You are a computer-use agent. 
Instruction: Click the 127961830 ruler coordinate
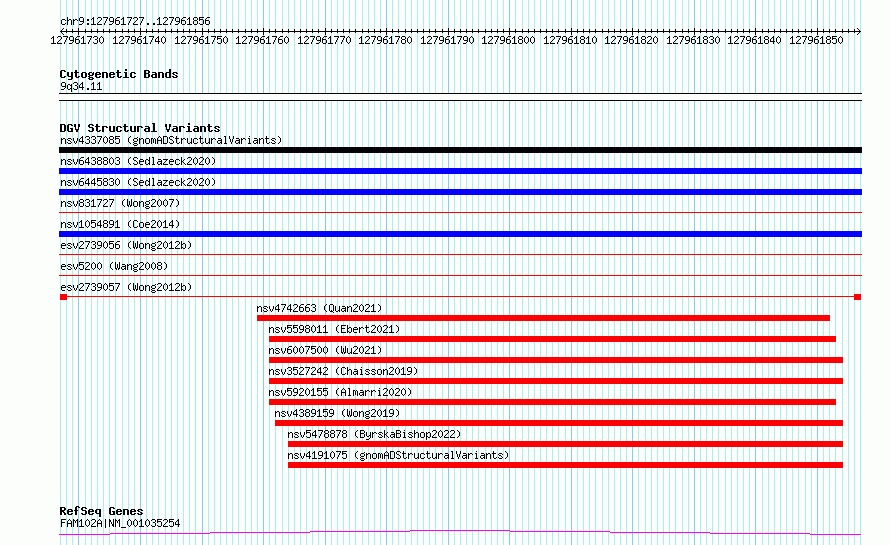[693, 40]
